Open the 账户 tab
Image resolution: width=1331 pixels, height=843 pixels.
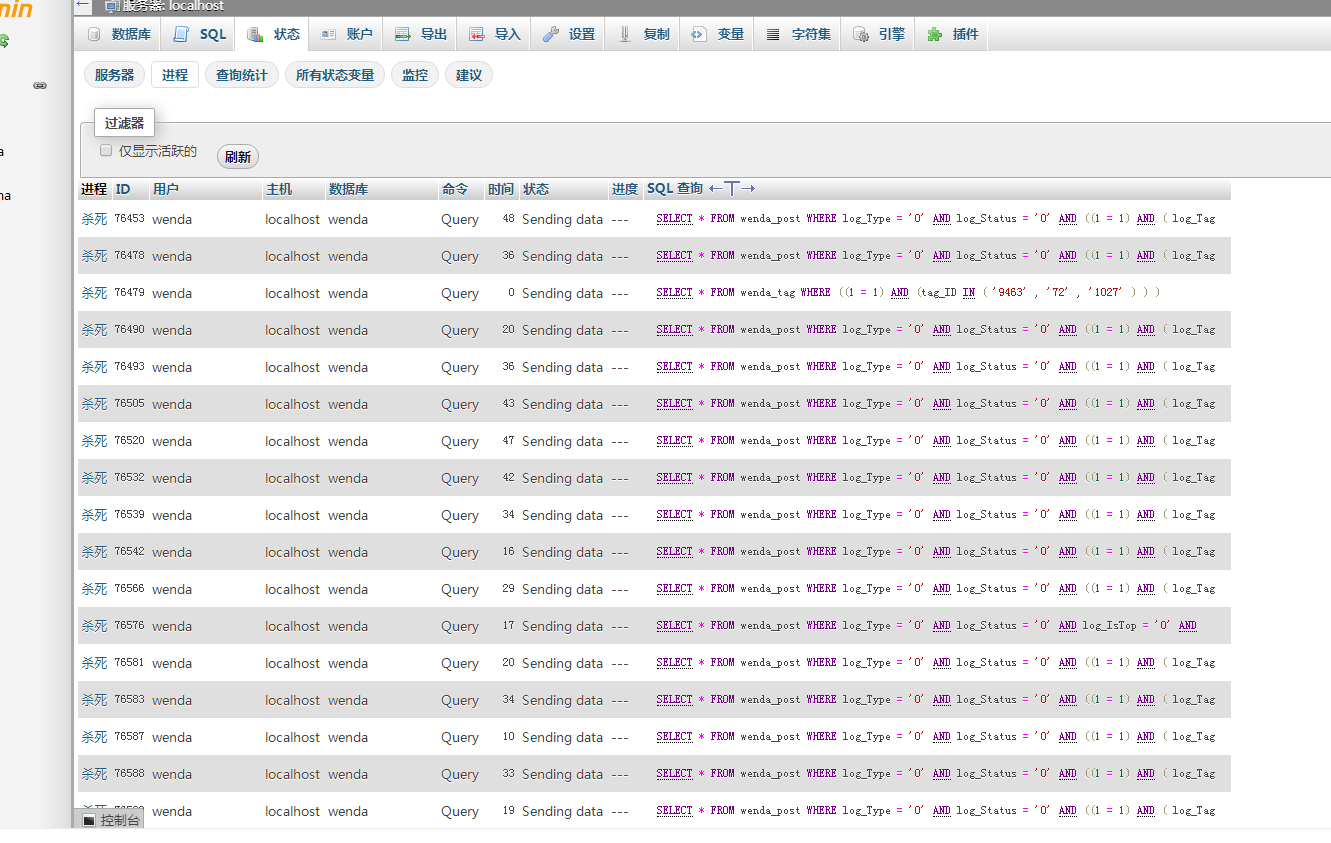point(347,34)
